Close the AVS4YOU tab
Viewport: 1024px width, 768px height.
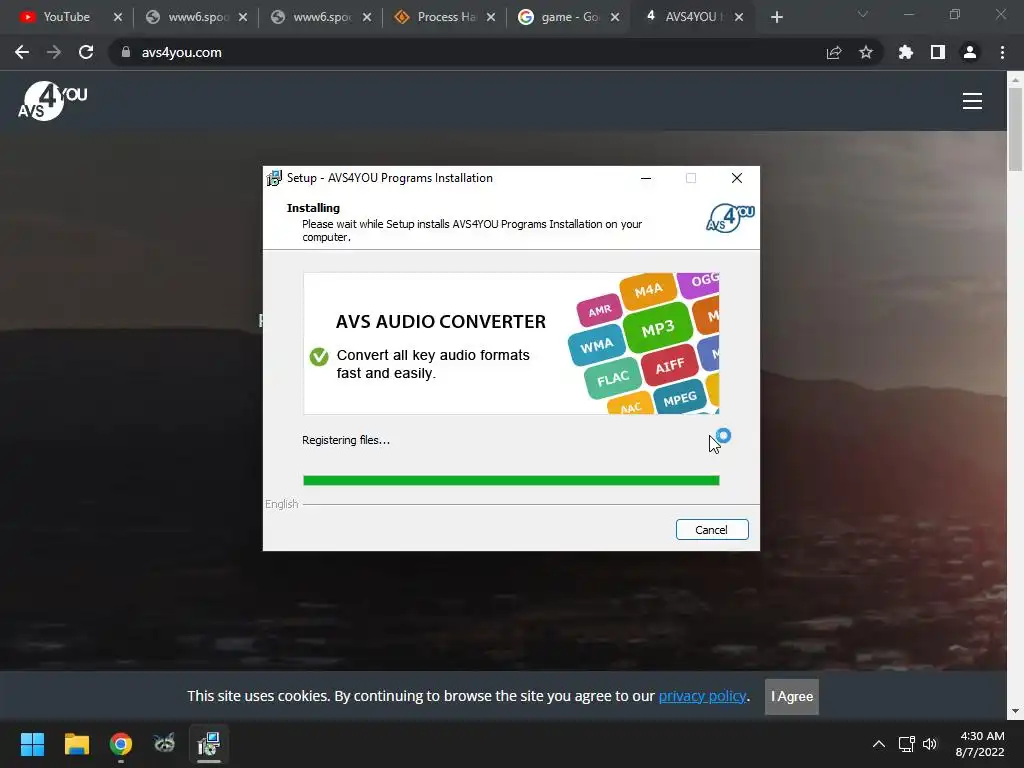(x=739, y=17)
